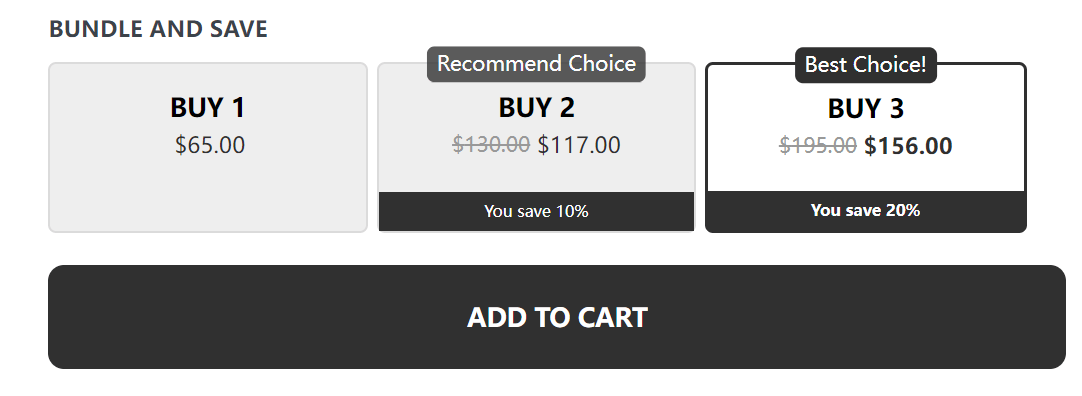
Task: Click empty area below $65.00 in BUY 1 card
Action: pyautogui.click(x=208, y=197)
